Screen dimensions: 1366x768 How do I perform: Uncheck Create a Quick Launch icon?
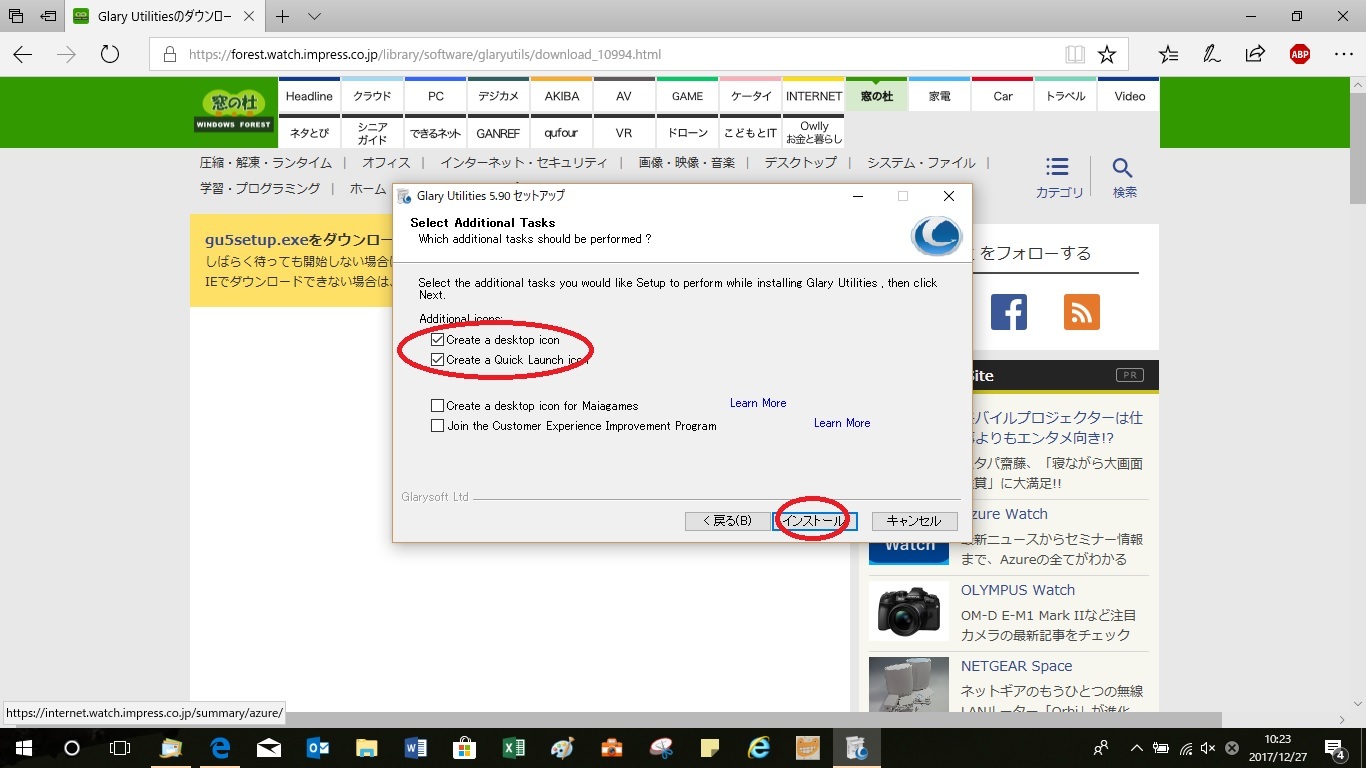[x=437, y=360]
